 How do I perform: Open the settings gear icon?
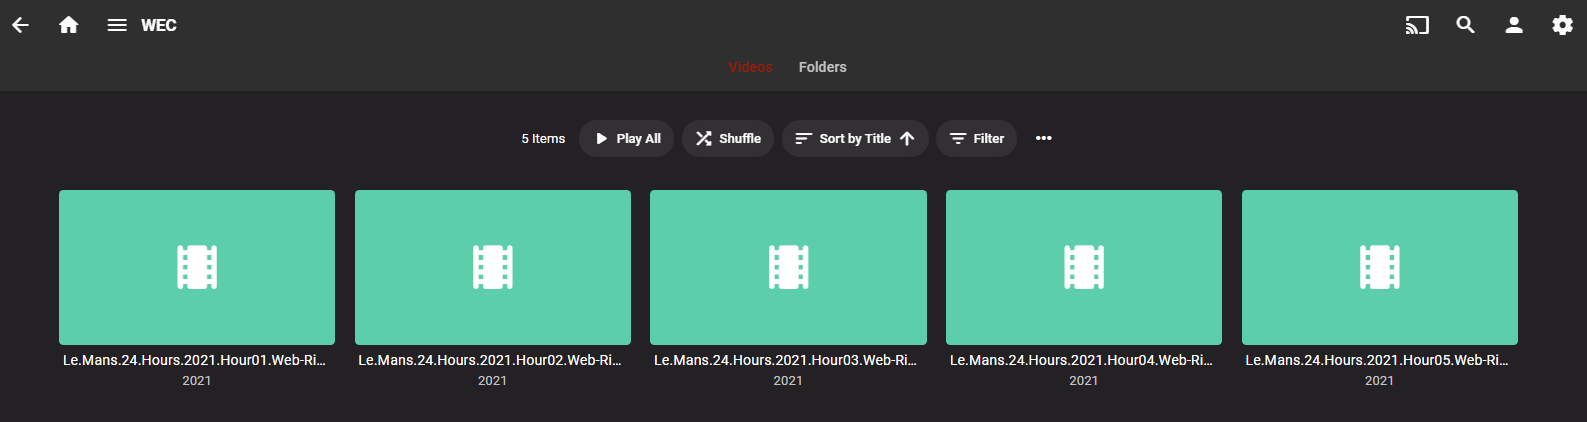pyautogui.click(x=1562, y=25)
